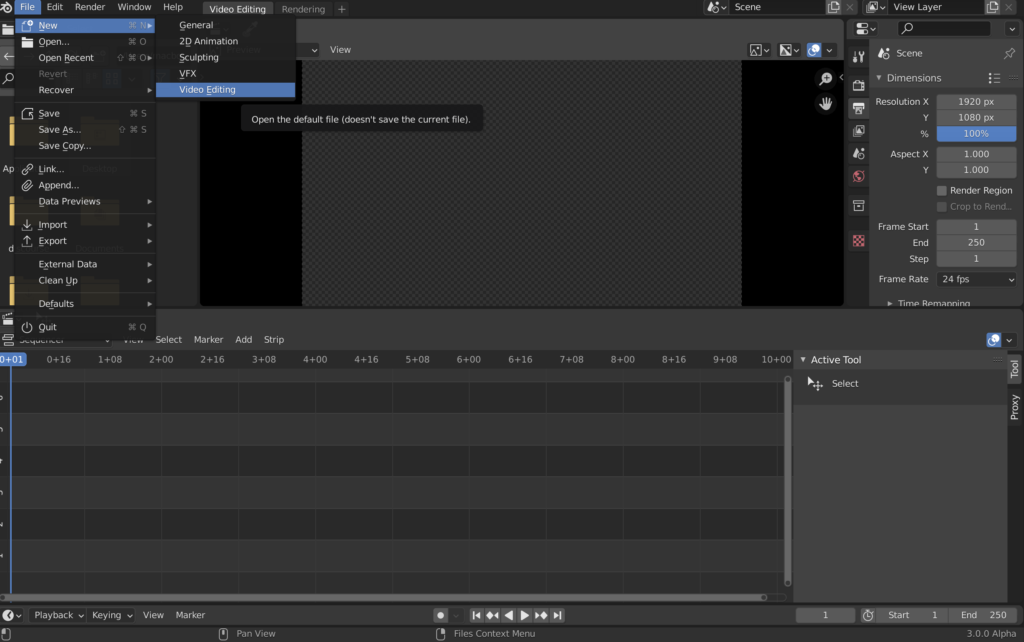Click the current frame field in timeline footer
This screenshot has width=1024, height=642.
(x=825, y=615)
